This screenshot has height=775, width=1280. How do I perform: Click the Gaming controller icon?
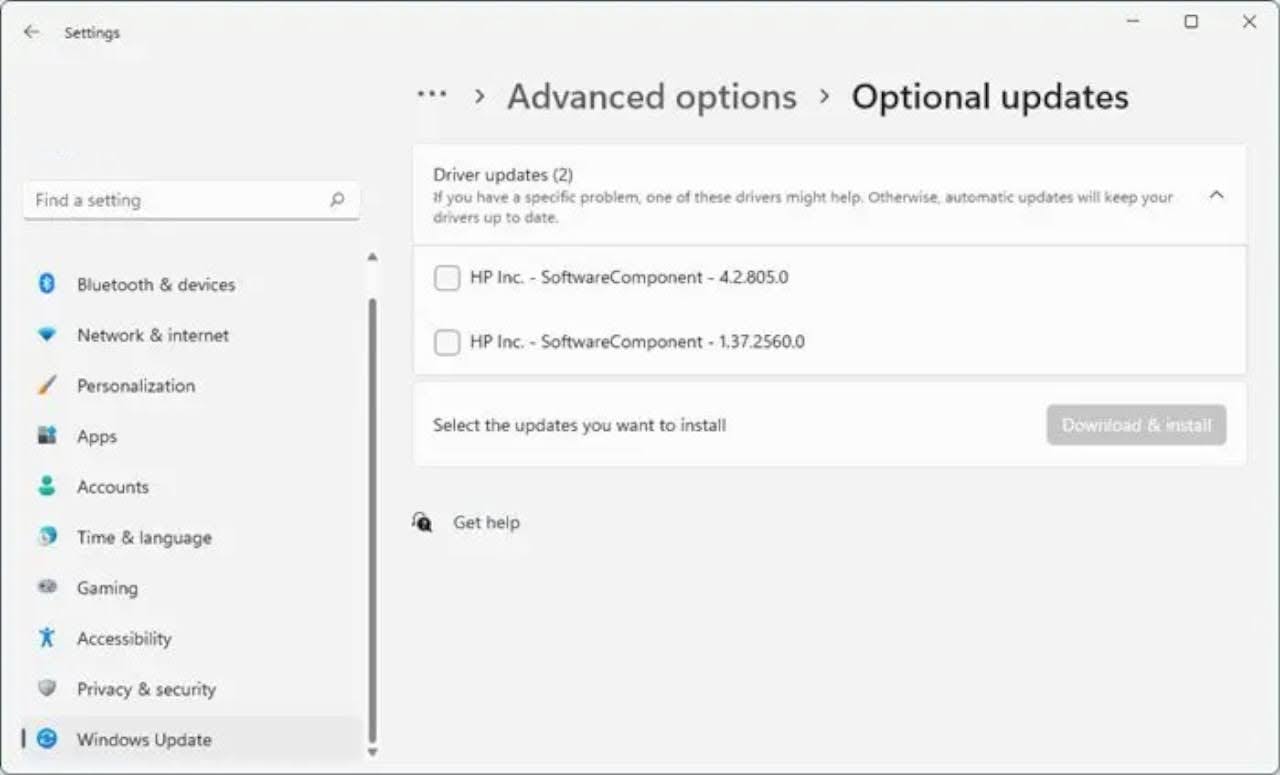click(47, 587)
